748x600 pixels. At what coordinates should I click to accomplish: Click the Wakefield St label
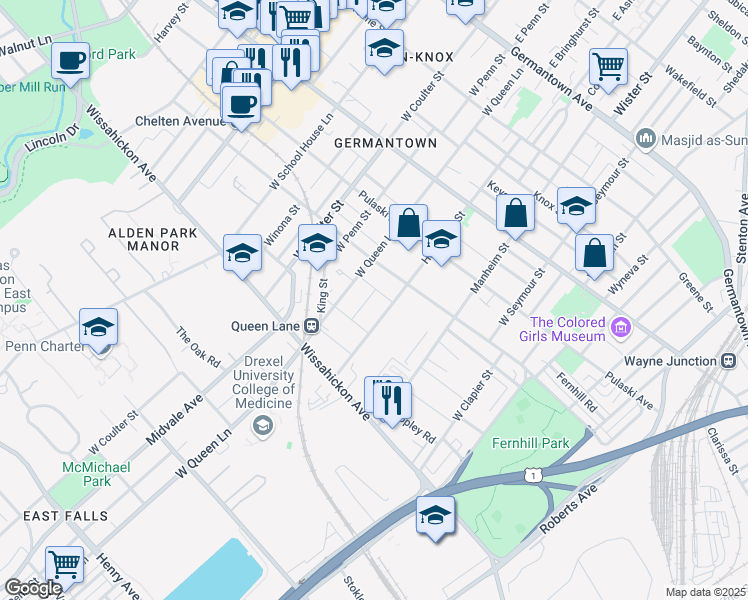690,86
